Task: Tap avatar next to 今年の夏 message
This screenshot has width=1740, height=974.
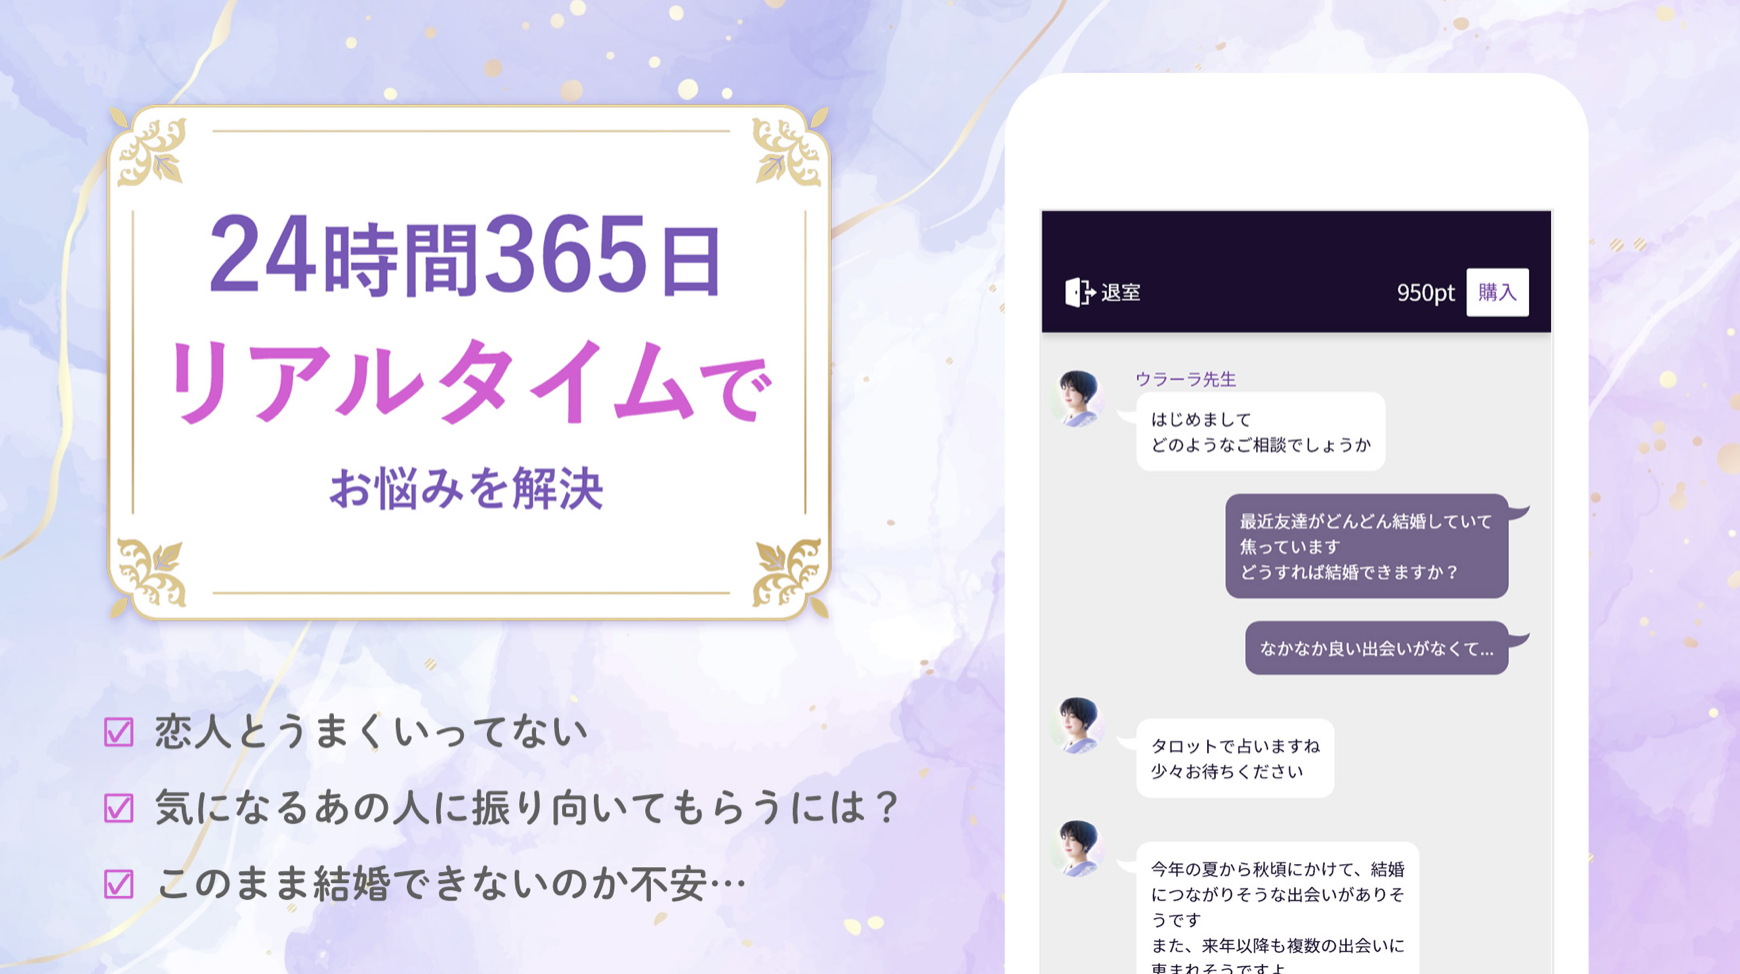Action: (1078, 848)
